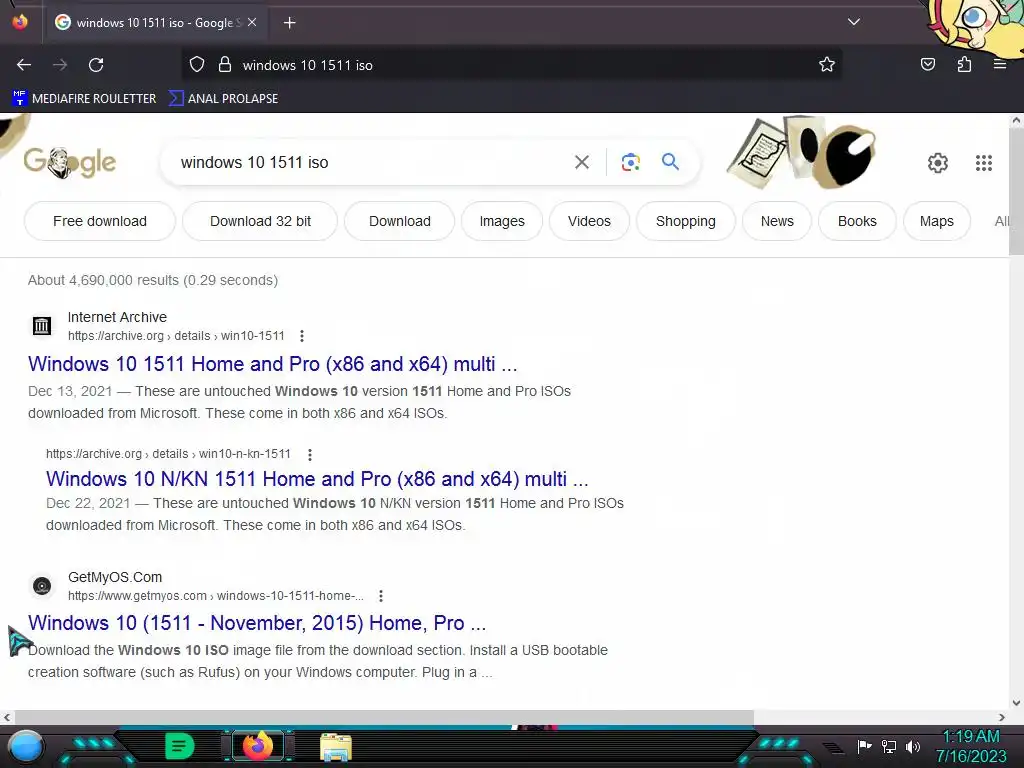Open File Explorer from the taskbar
This screenshot has width=1024, height=768.
pyautogui.click(x=336, y=746)
